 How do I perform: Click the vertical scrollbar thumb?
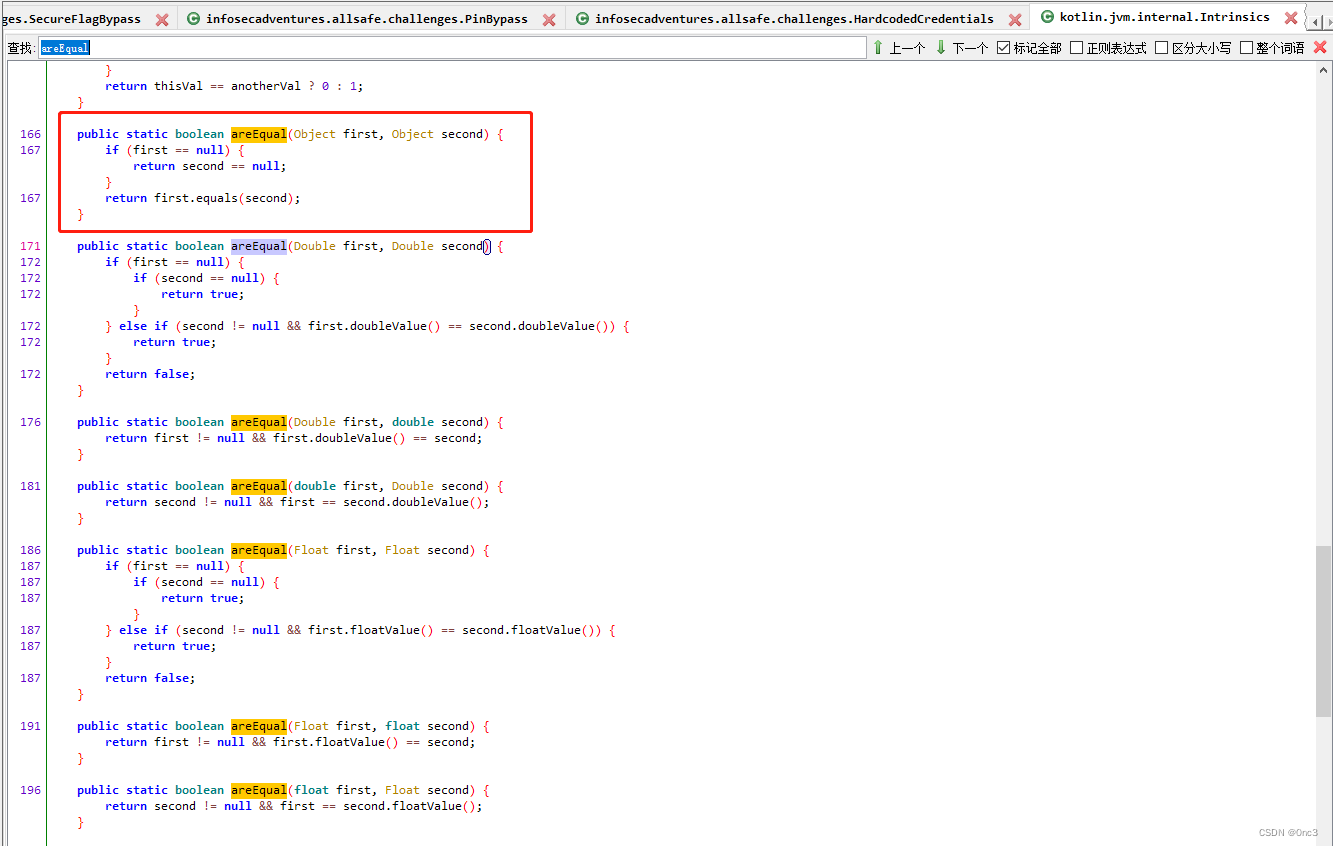(1324, 631)
